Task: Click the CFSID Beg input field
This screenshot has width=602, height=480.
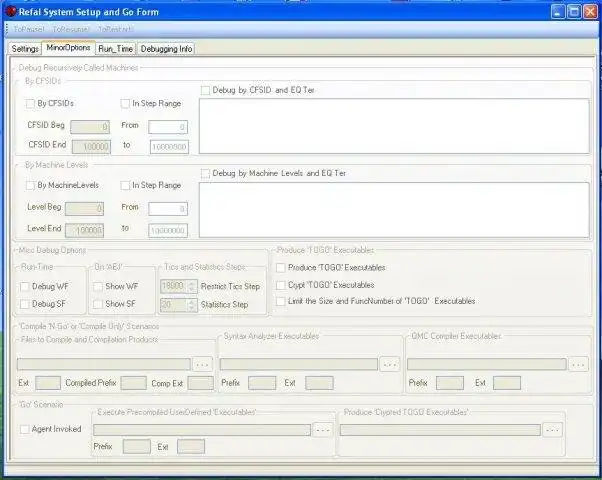Action: tap(90, 127)
